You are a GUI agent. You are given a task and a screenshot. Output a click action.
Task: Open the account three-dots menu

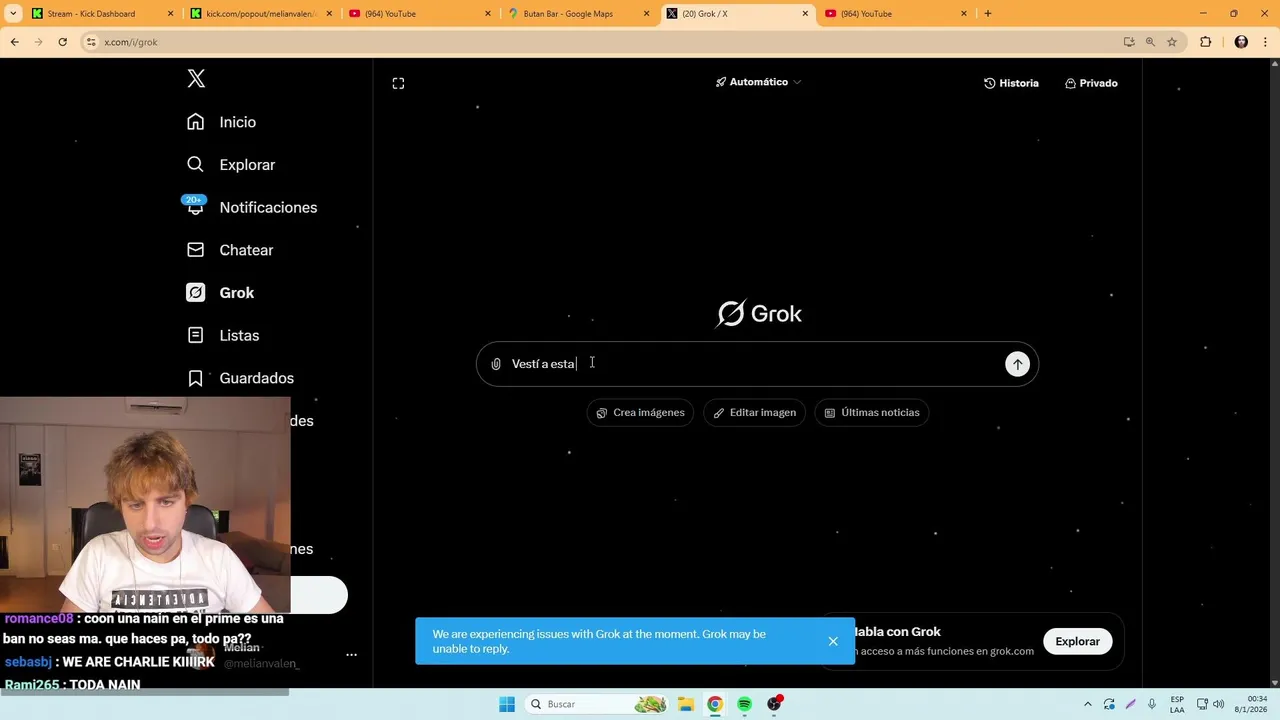tap(351, 655)
